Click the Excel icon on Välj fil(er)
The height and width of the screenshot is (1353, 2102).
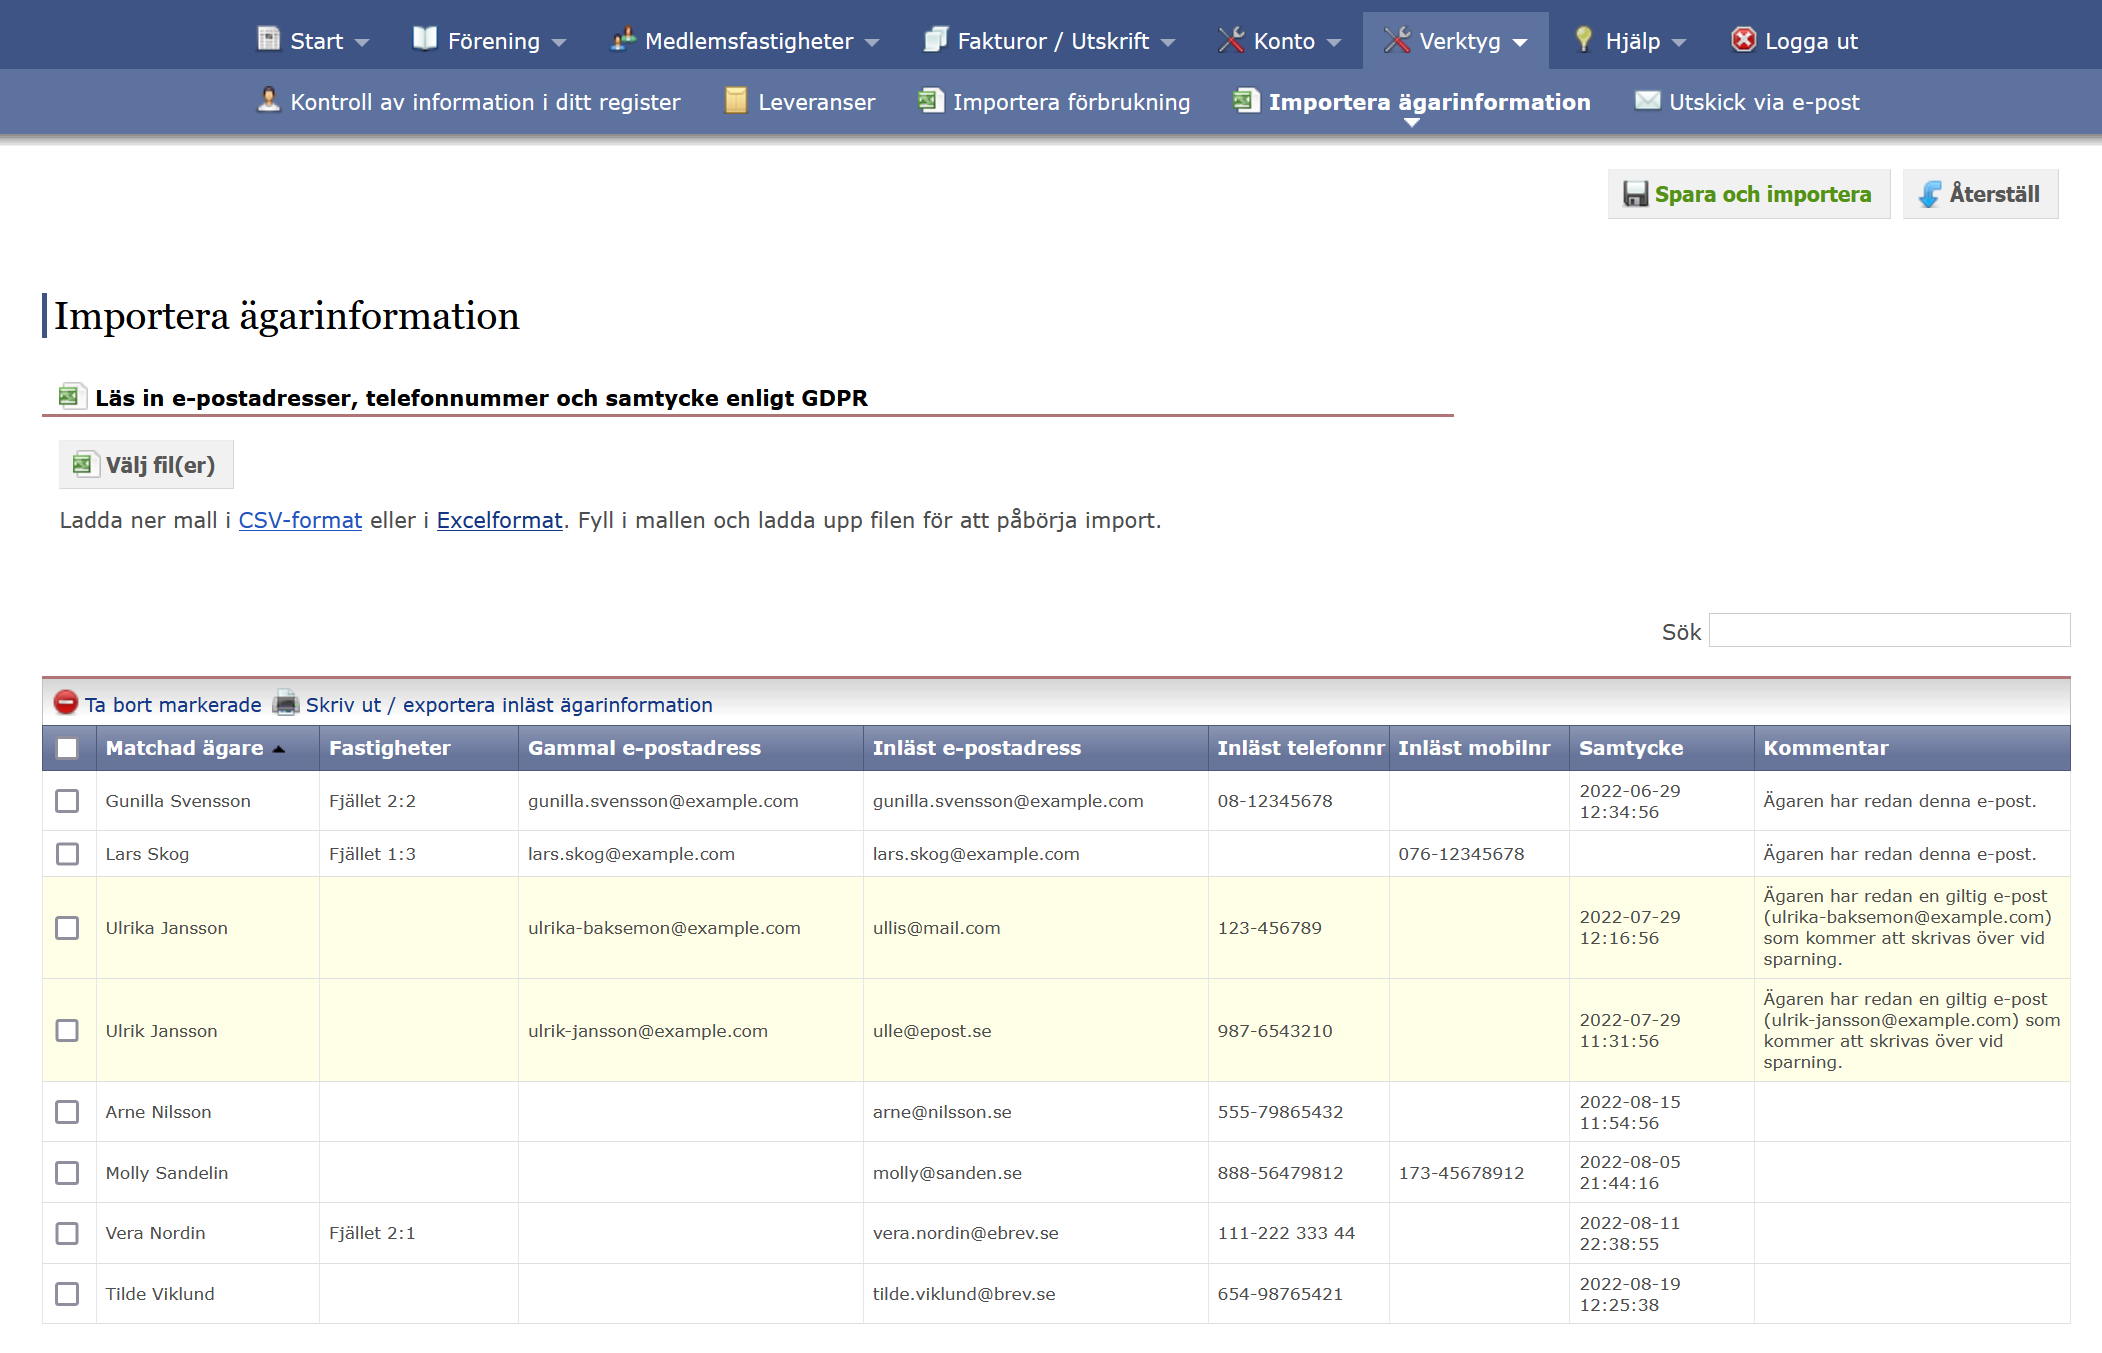coord(83,465)
